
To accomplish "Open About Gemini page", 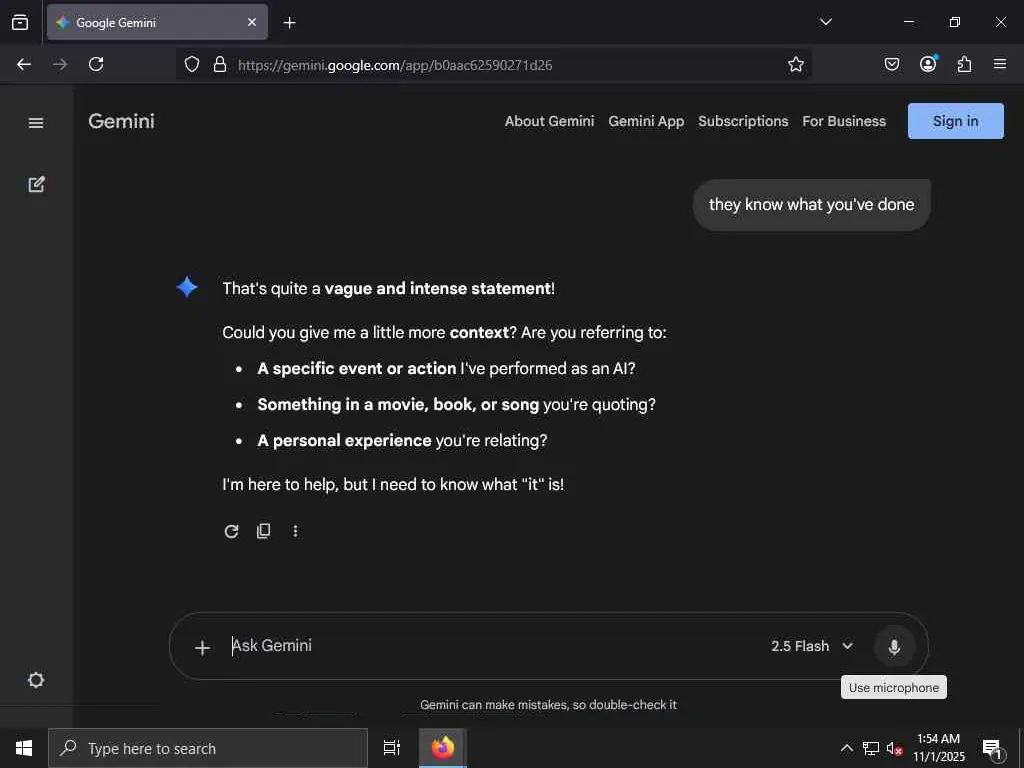I will tap(549, 121).
